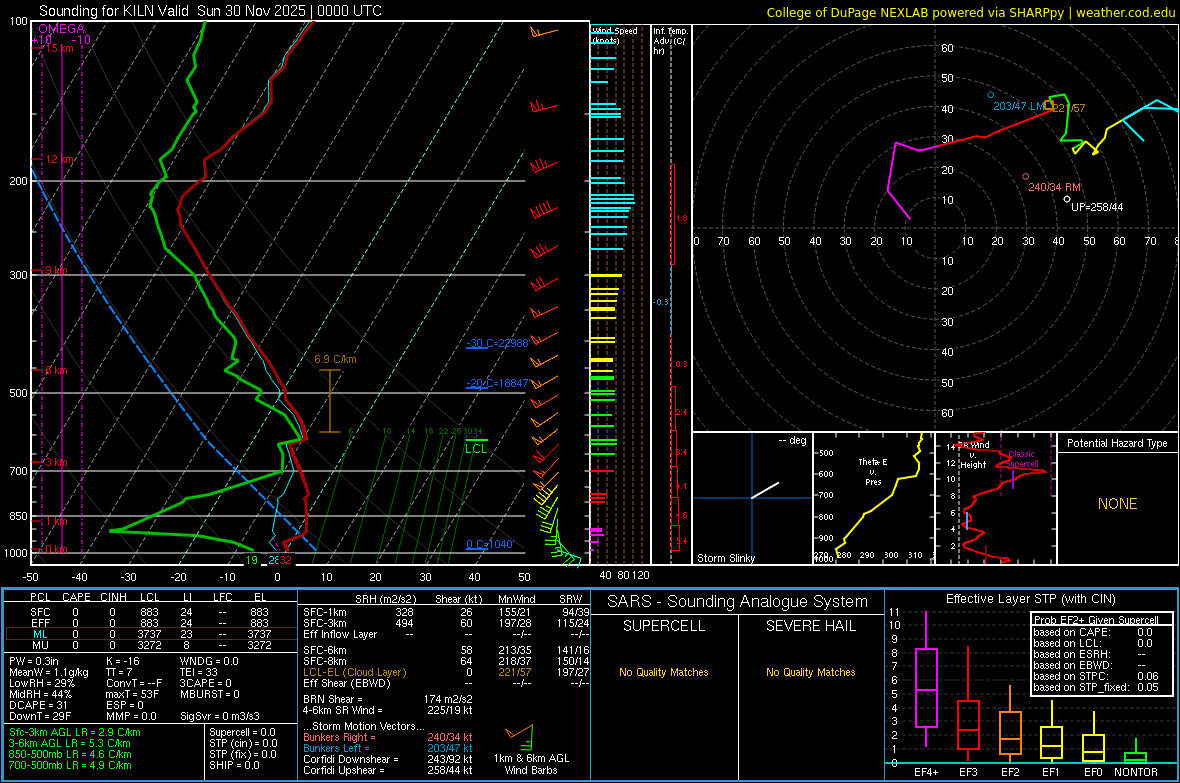Screen dimensions: 1180x783
Task: Click the '0 C=1040' freezing level label
Action: 490,544
